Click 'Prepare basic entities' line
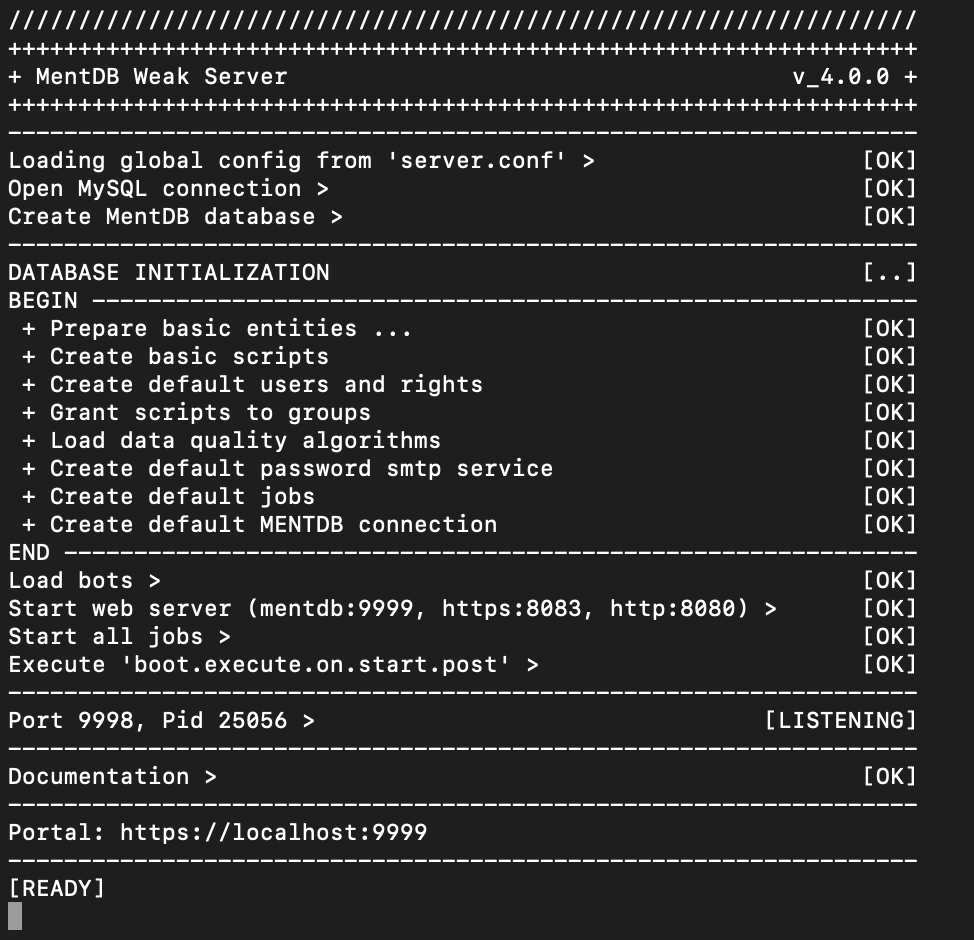 [x=203, y=329]
